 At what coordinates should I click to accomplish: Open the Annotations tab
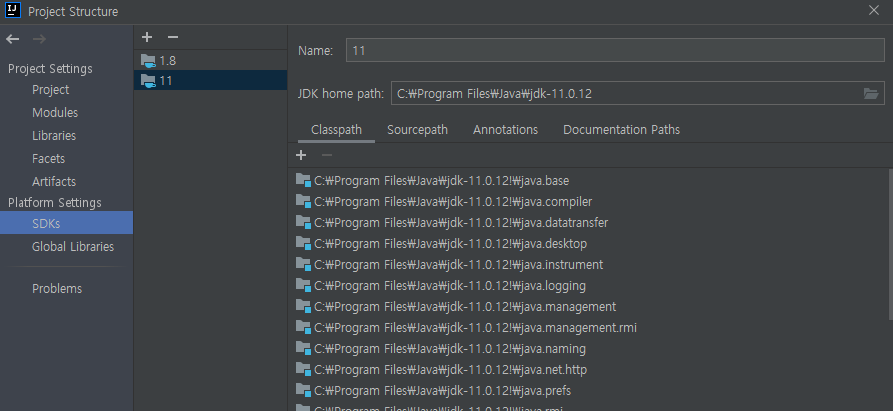(505, 130)
